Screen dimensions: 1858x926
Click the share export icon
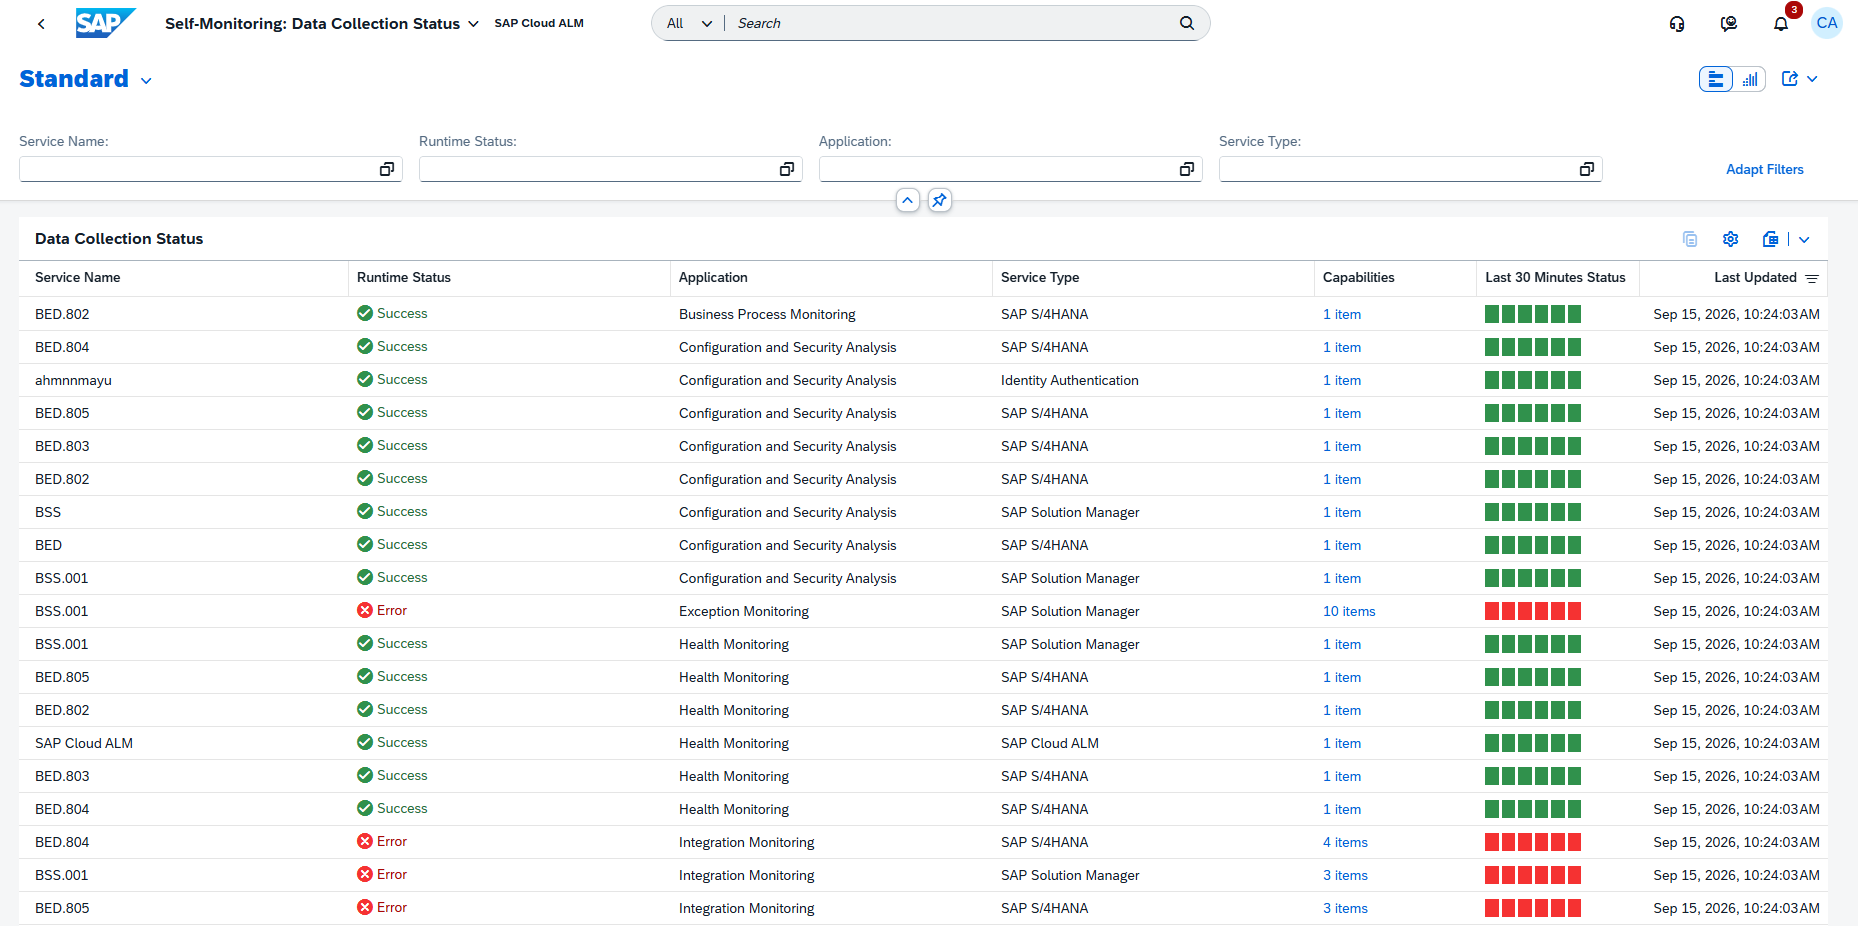pyautogui.click(x=1790, y=79)
